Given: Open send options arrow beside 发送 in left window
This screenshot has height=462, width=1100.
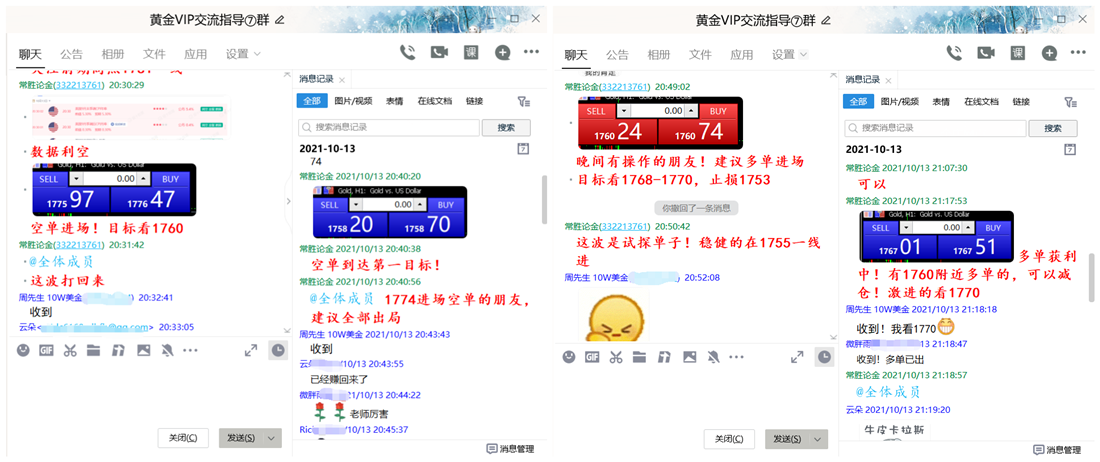Looking at the screenshot, I should coord(272,438).
